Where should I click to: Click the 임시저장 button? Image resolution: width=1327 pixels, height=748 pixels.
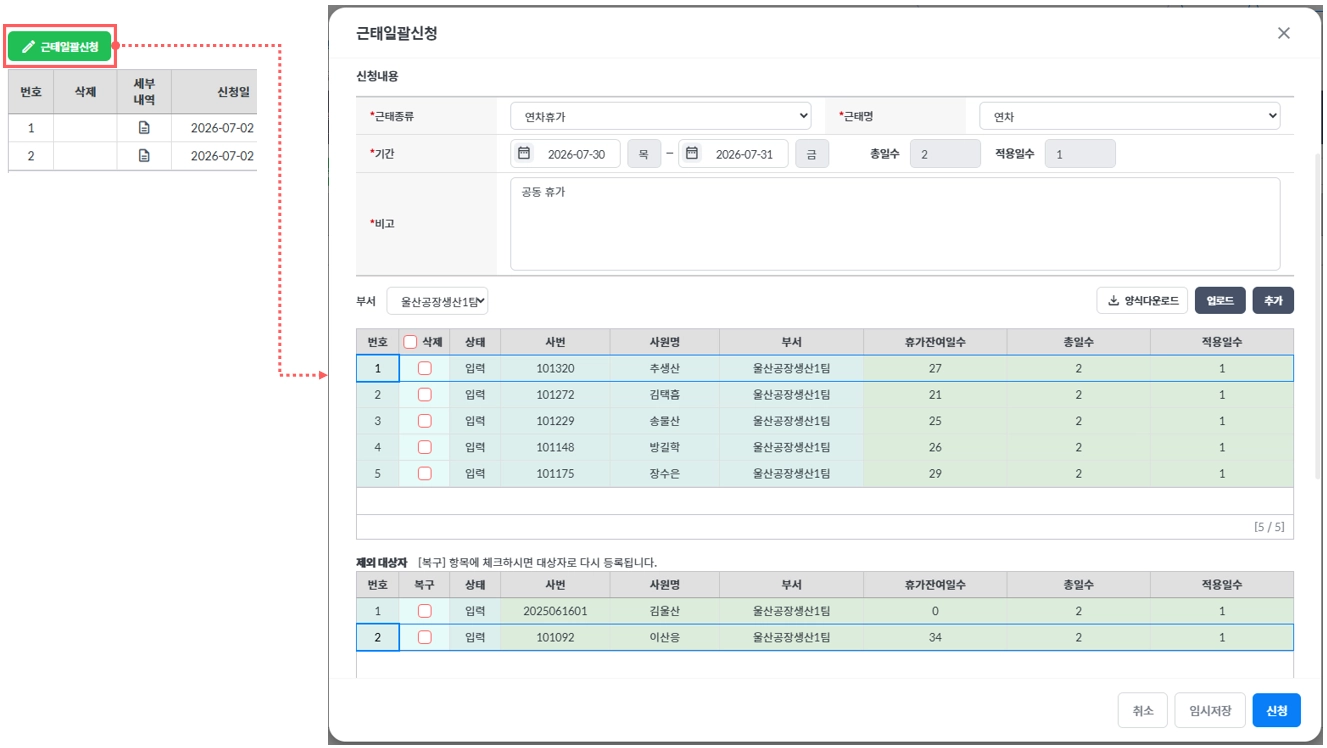point(1210,710)
